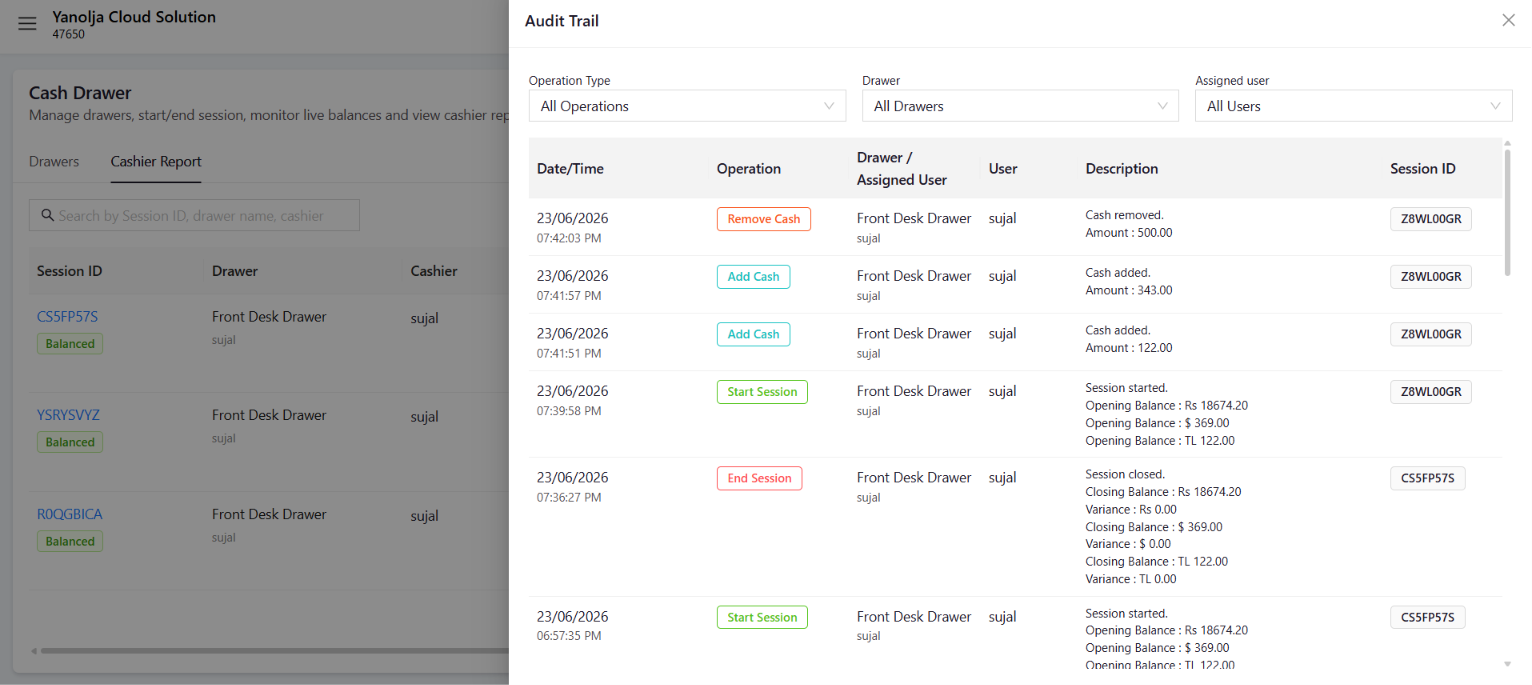The height and width of the screenshot is (685, 1532).
Task: Click the Drawer header in Cashier Report
Action: (235, 271)
